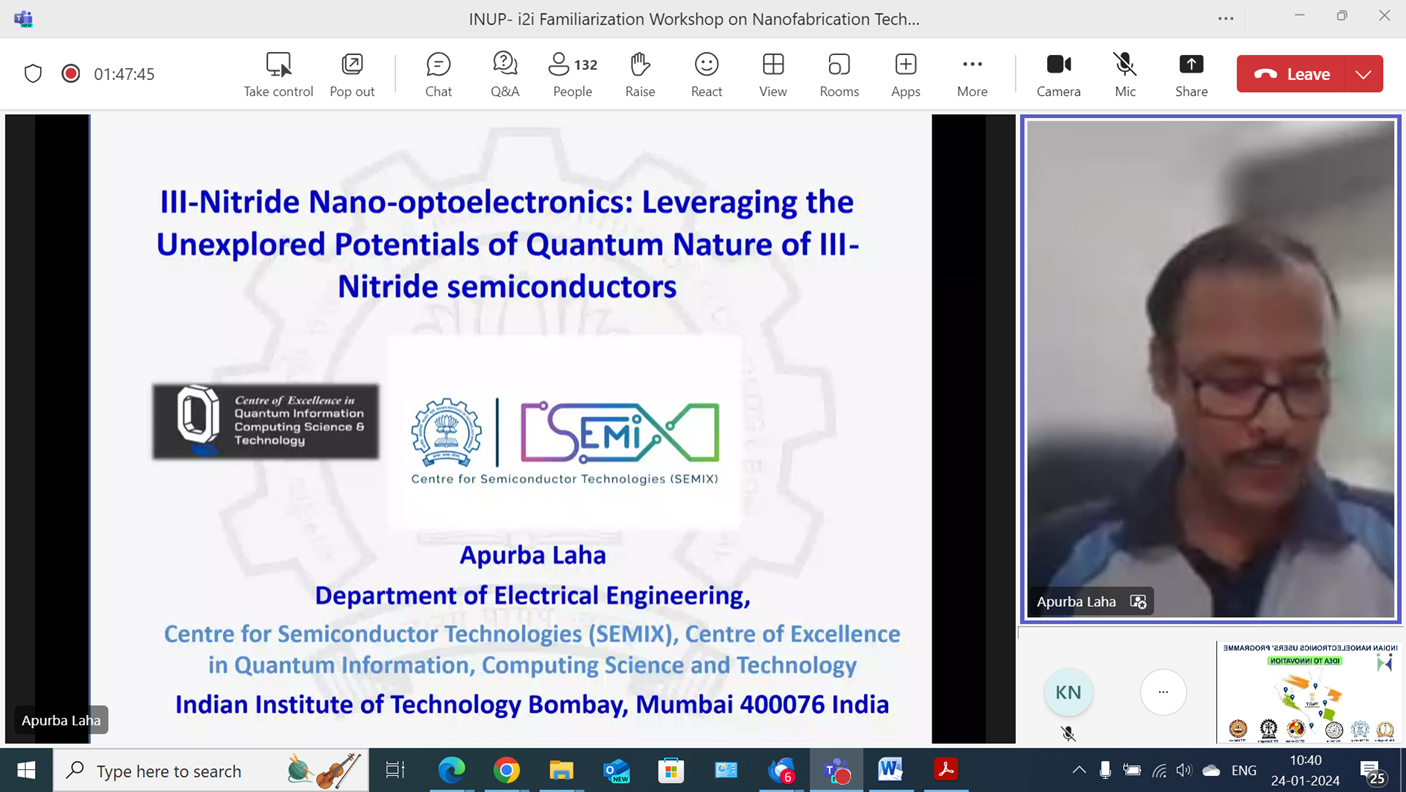Open the More actions menu
Viewport: 1406px width, 792px height.
tap(972, 75)
